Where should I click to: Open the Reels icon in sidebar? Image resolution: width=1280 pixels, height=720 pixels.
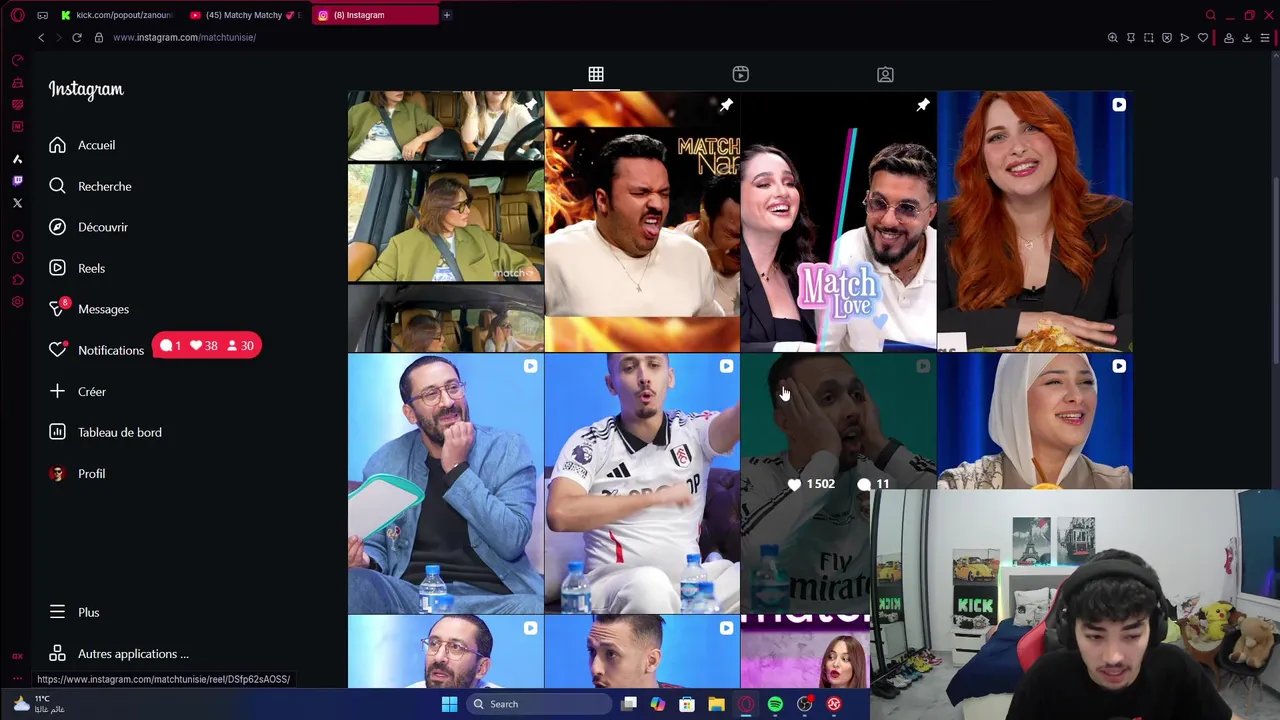click(x=58, y=268)
